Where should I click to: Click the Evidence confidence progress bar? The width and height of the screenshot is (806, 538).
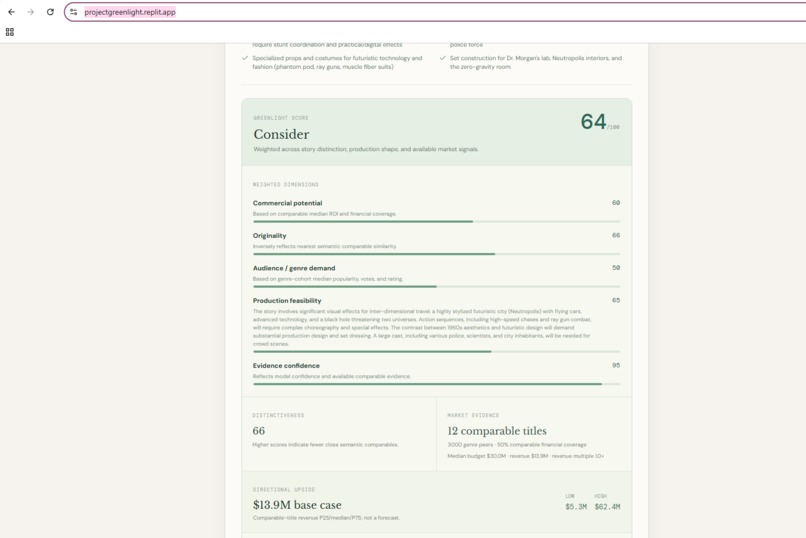click(x=436, y=384)
